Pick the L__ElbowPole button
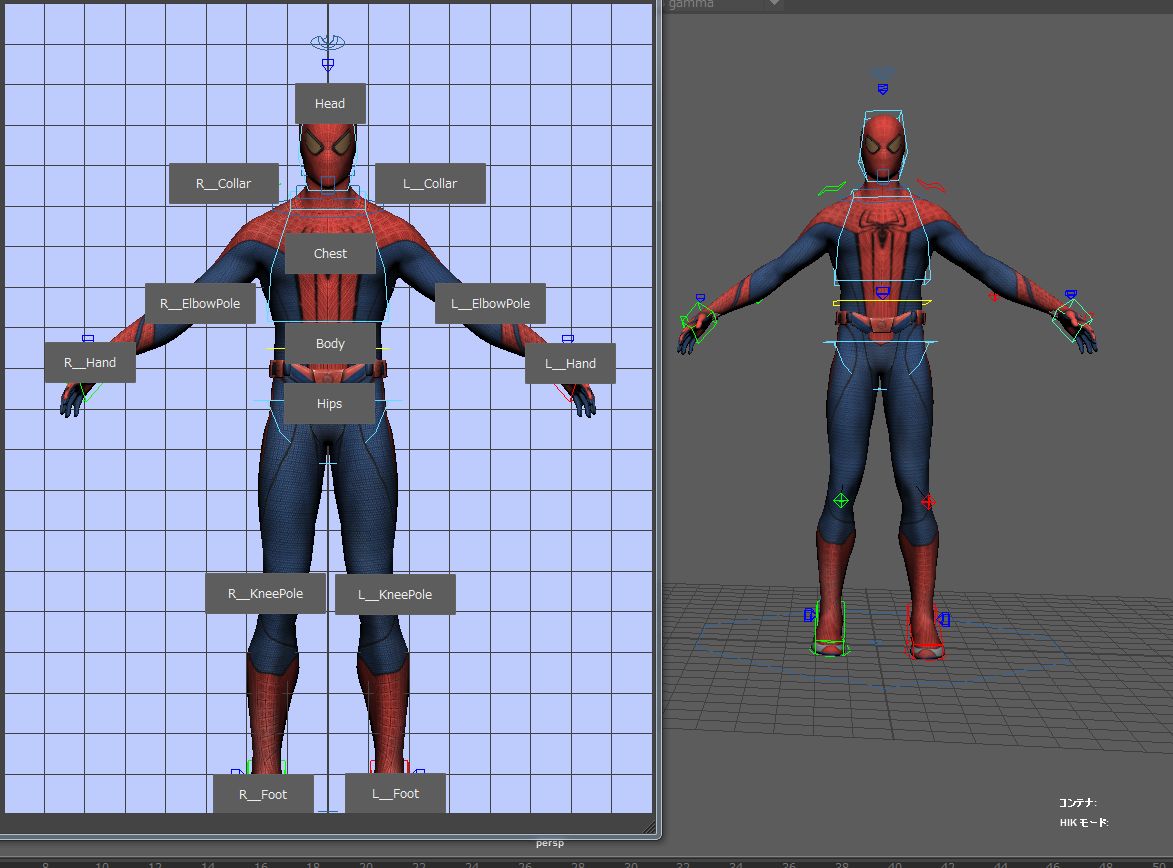The height and width of the screenshot is (868, 1173). (490, 304)
